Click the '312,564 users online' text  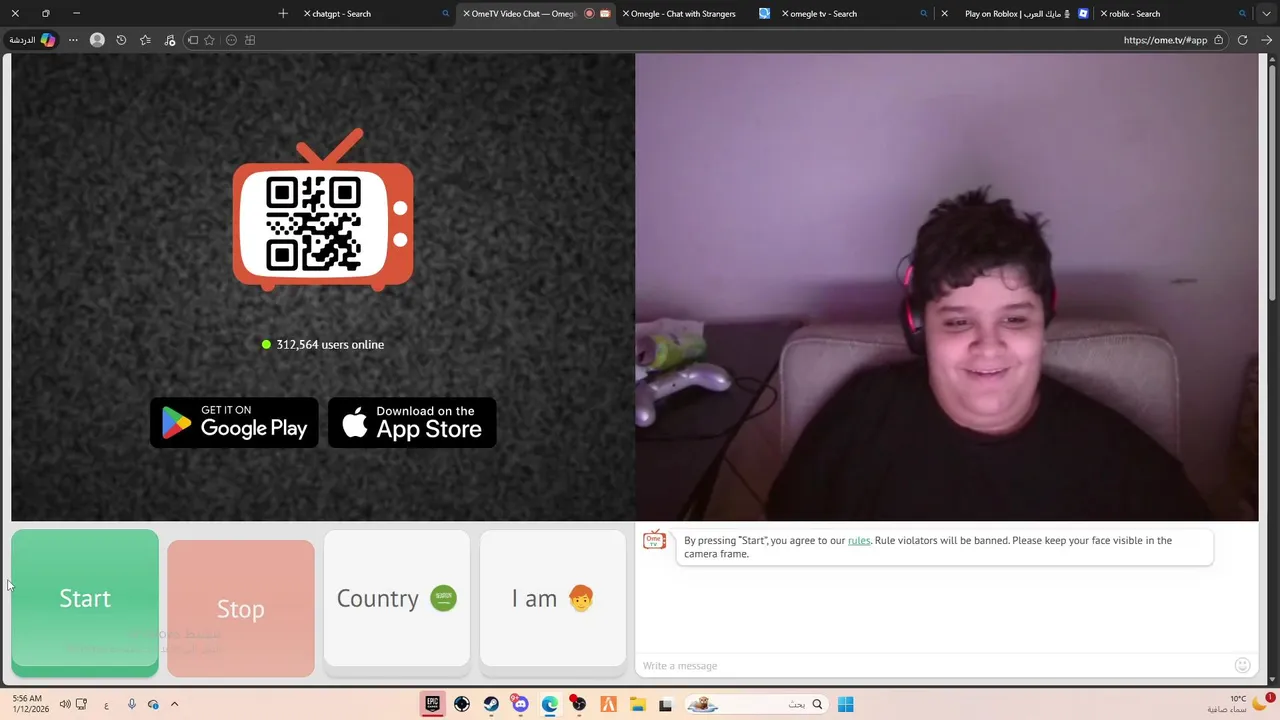[330, 344]
